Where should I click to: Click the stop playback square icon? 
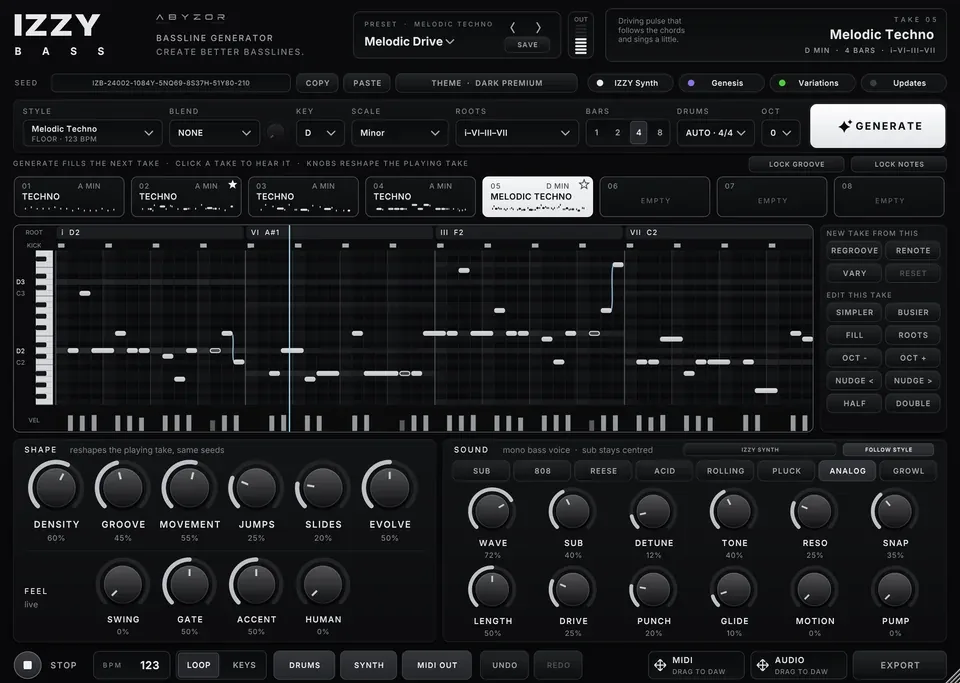[x=28, y=665]
